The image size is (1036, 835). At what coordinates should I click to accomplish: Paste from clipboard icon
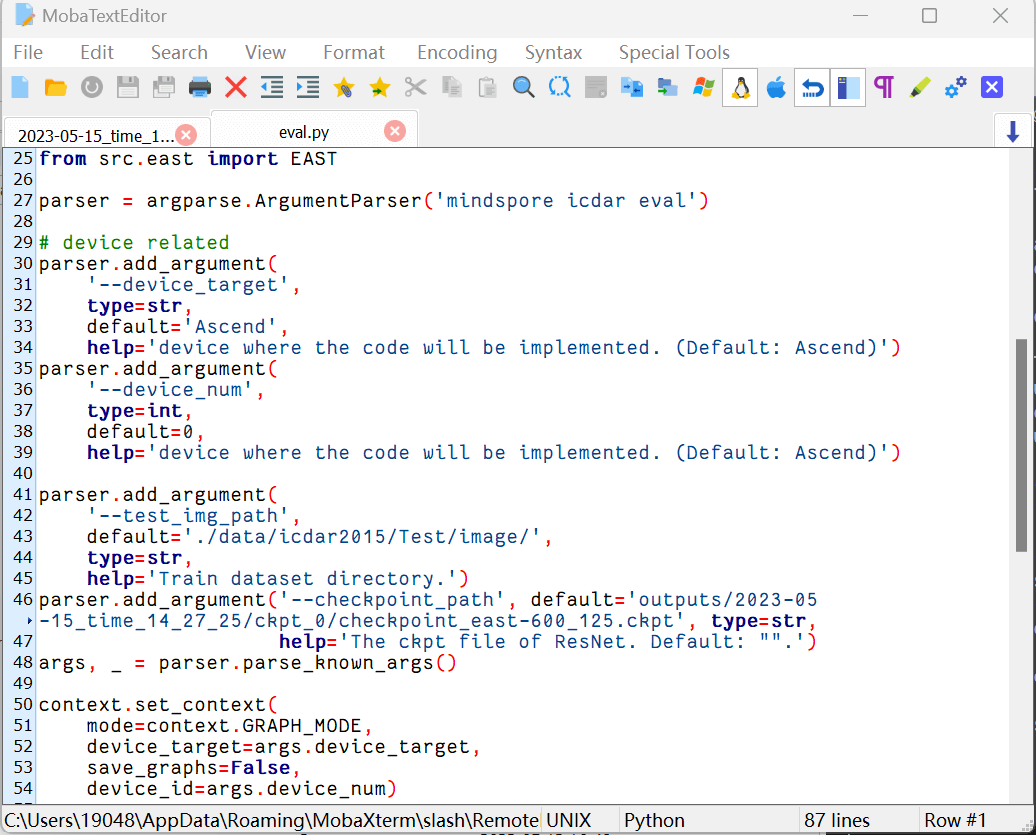[x=488, y=87]
